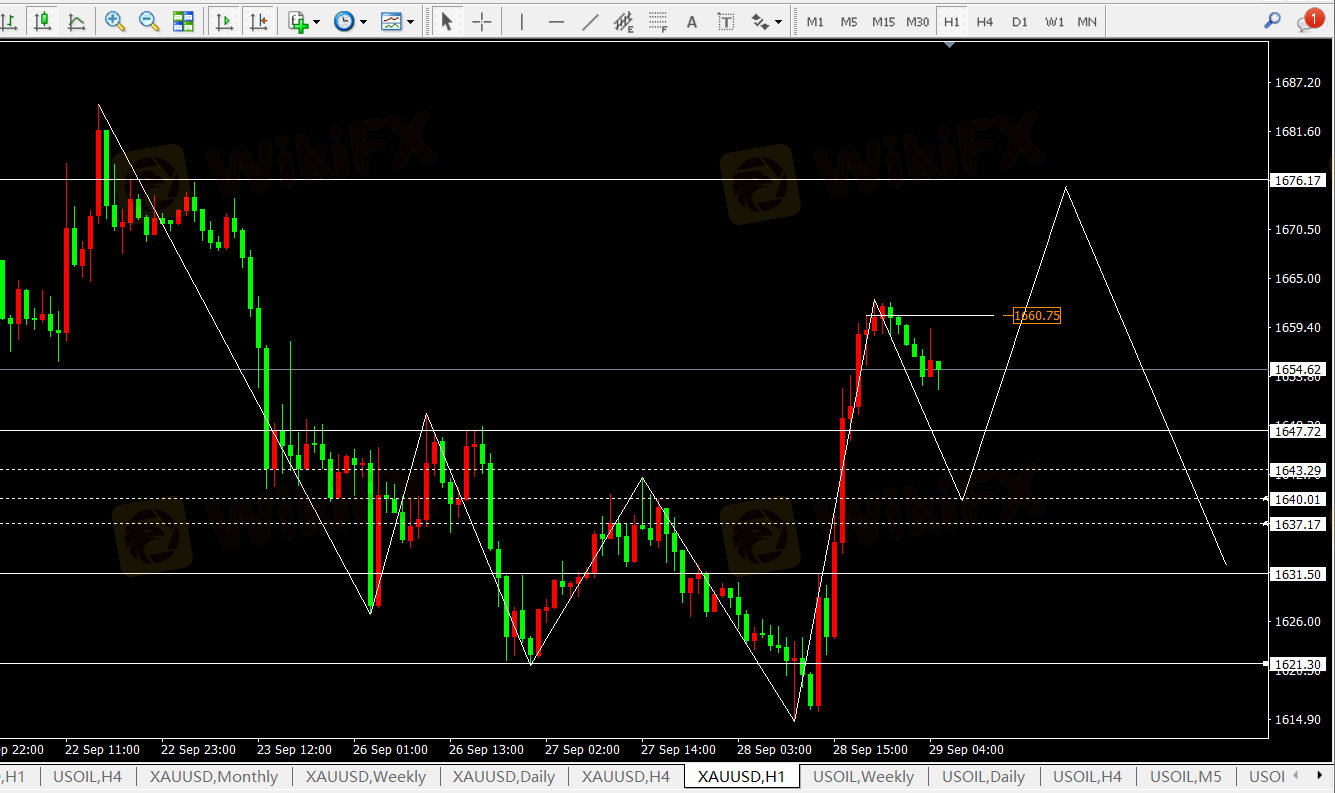This screenshot has width=1335, height=793.
Task: Toggle Chart Shift button
Action: coord(259,21)
